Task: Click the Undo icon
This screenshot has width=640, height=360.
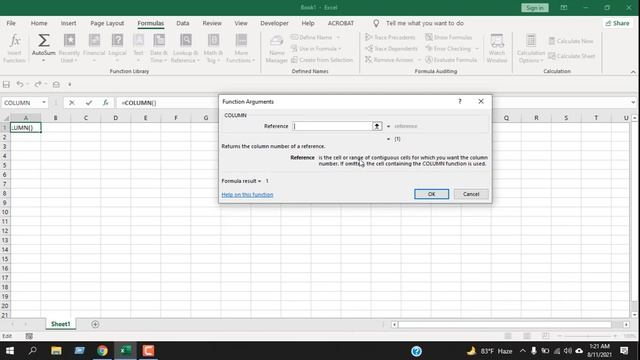Action: [19, 84]
